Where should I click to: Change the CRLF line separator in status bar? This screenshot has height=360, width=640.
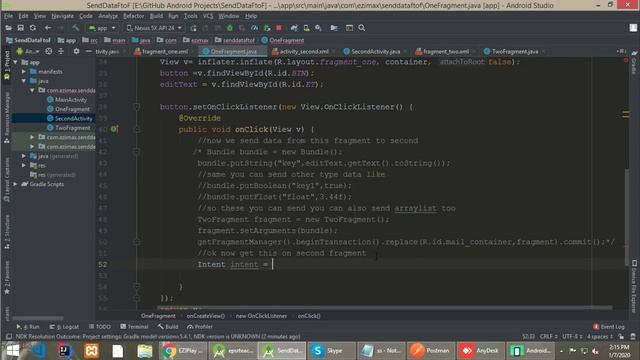(549, 337)
